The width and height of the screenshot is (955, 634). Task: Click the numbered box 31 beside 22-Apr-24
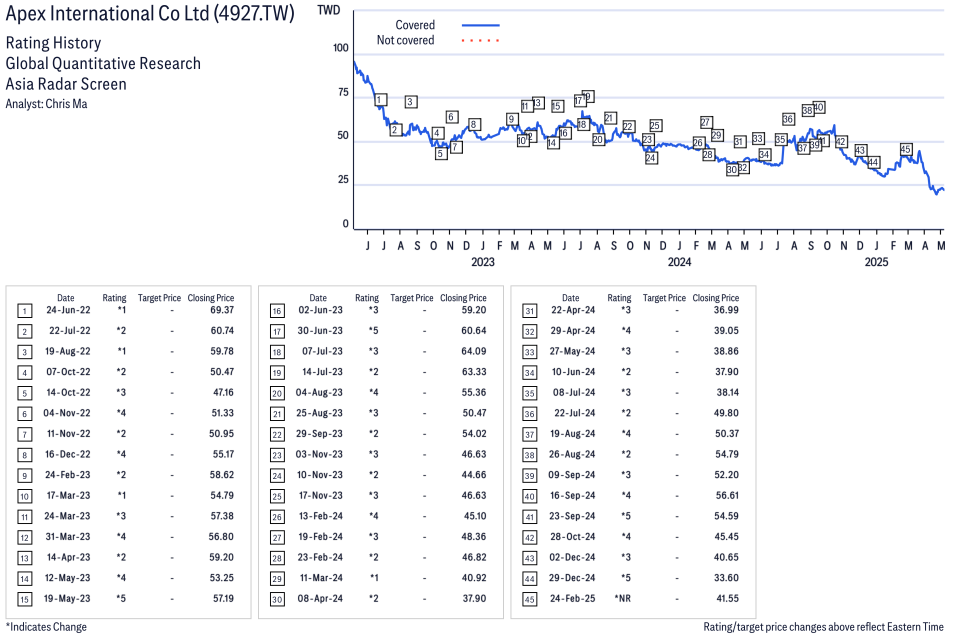pyautogui.click(x=530, y=311)
